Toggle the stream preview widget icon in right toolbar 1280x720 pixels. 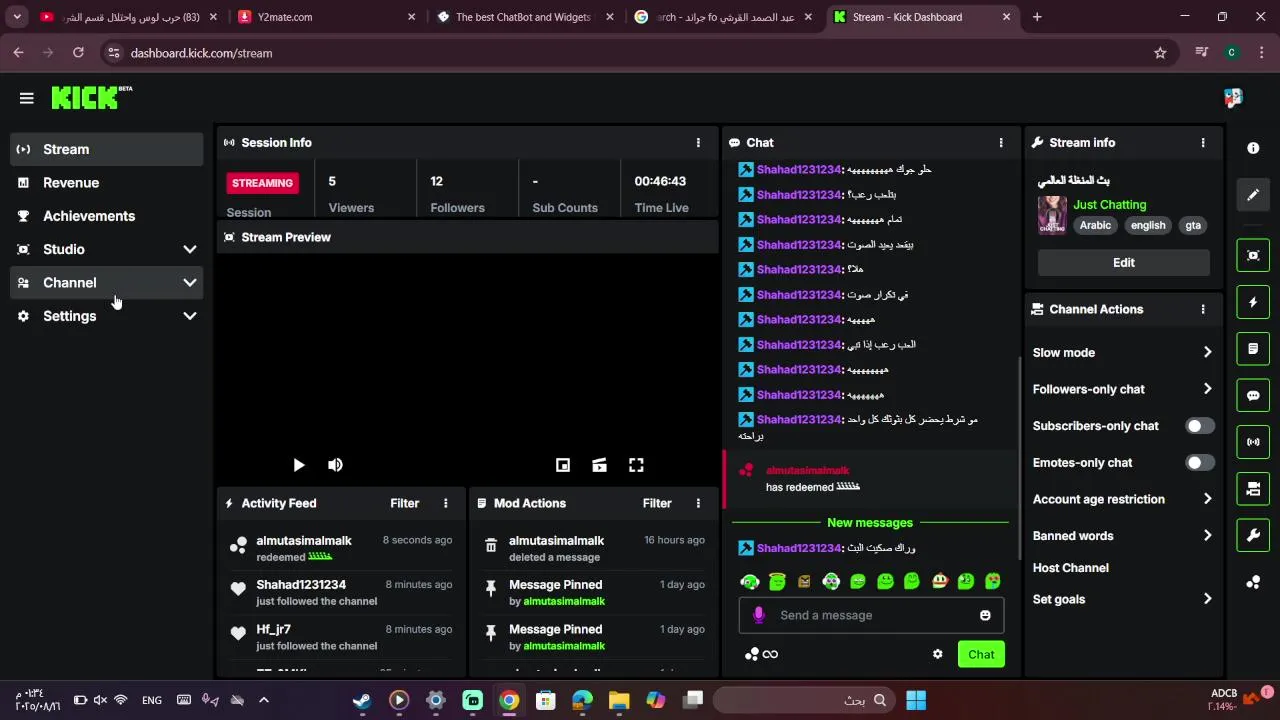1253,255
